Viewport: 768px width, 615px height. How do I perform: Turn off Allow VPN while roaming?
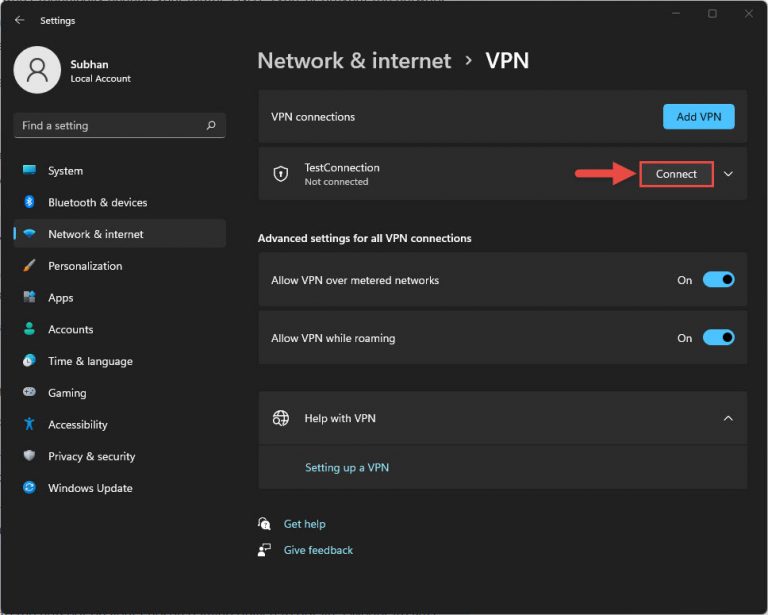(x=718, y=338)
